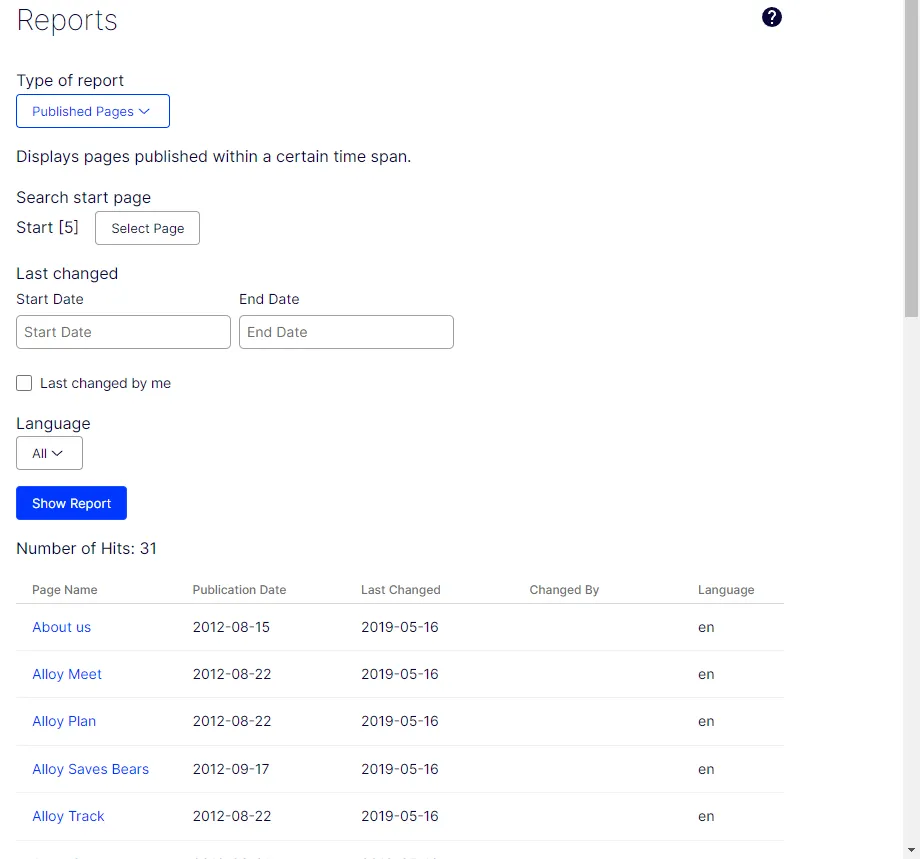The height and width of the screenshot is (859, 920).
Task: Open the Published Pages report type dropdown
Action: pyautogui.click(x=93, y=111)
